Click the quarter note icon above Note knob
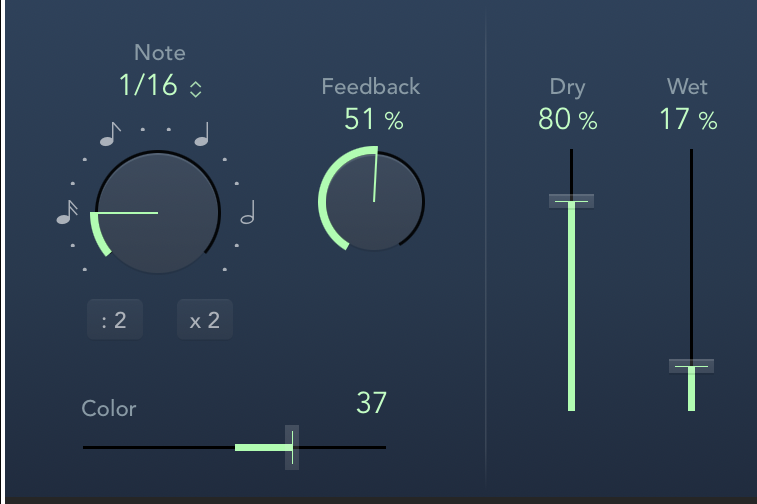The image size is (757, 504). (x=203, y=133)
